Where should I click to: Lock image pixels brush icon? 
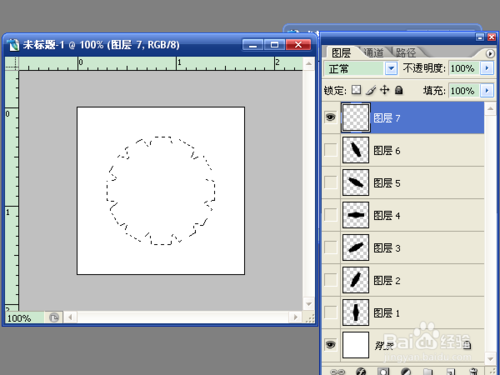tap(371, 90)
